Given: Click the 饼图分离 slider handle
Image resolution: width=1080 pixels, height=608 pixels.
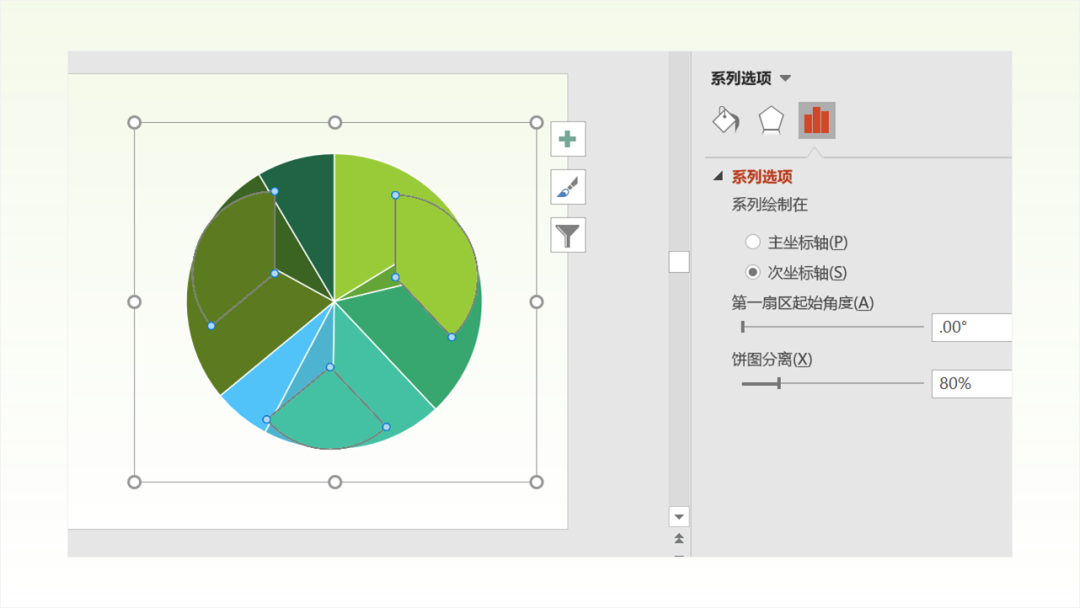Looking at the screenshot, I should pyautogui.click(x=779, y=383).
